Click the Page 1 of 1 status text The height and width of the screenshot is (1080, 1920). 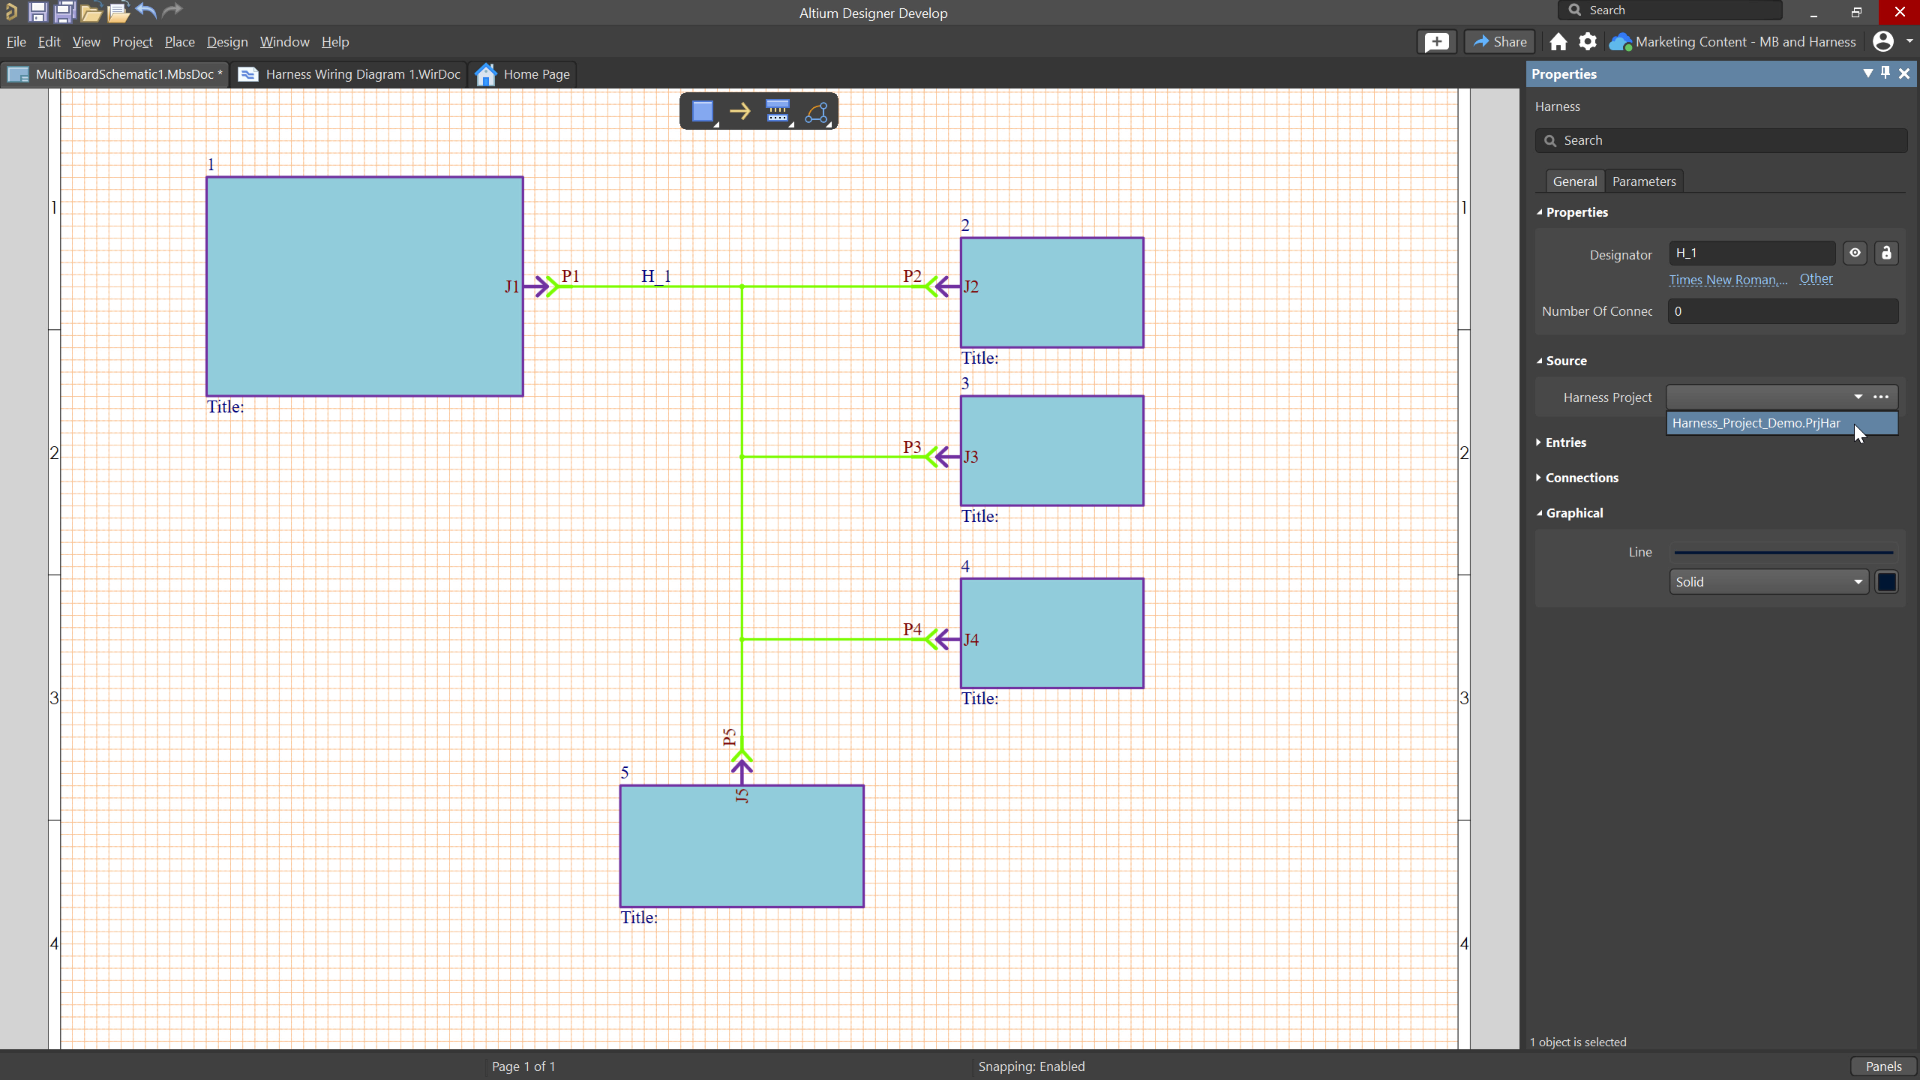pos(523,1066)
